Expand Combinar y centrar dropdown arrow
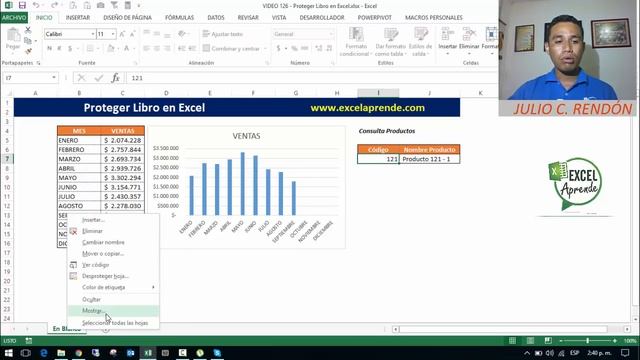 [265, 49]
